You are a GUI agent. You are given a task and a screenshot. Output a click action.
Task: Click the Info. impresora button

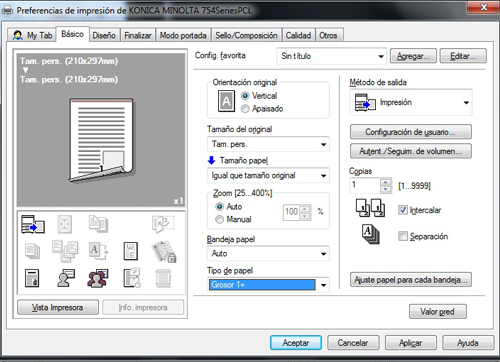point(143,307)
